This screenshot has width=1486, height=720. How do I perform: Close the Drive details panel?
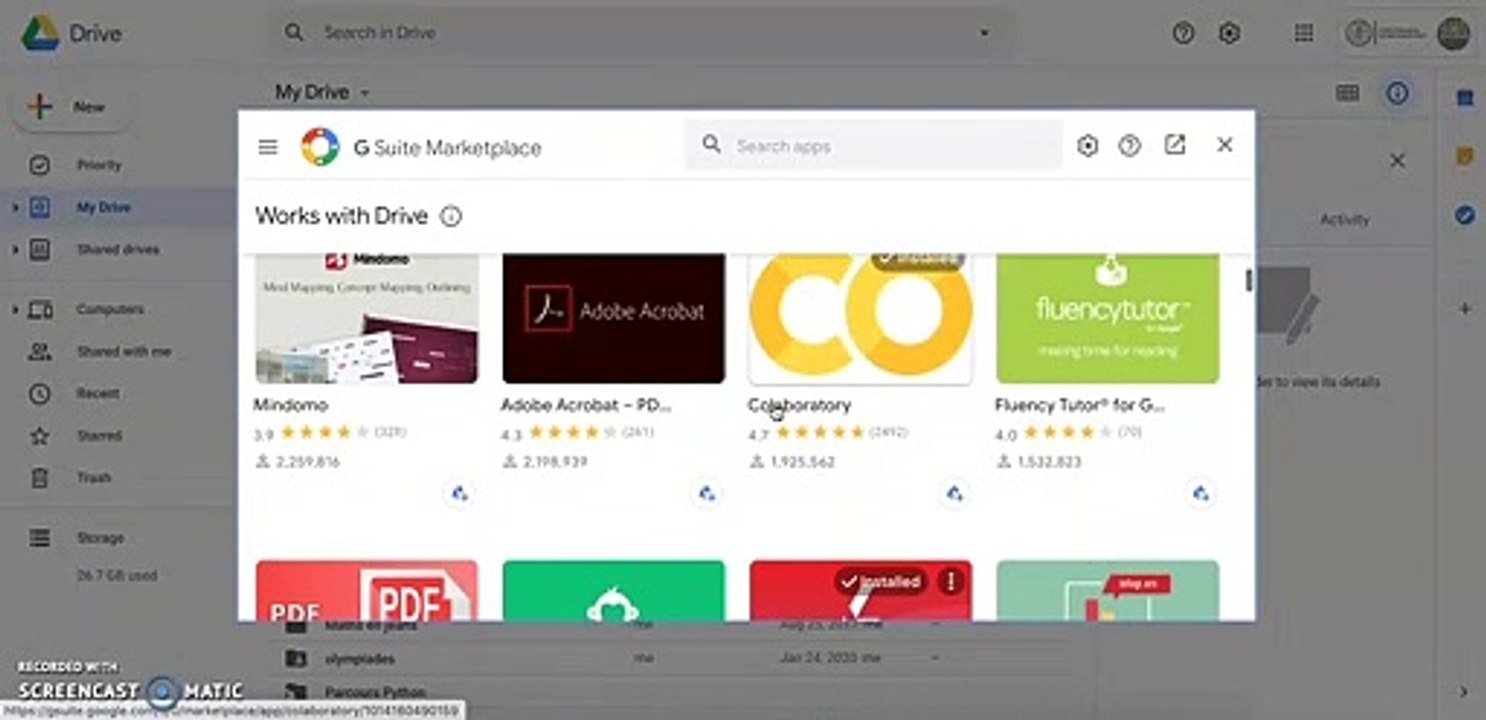(x=1397, y=161)
